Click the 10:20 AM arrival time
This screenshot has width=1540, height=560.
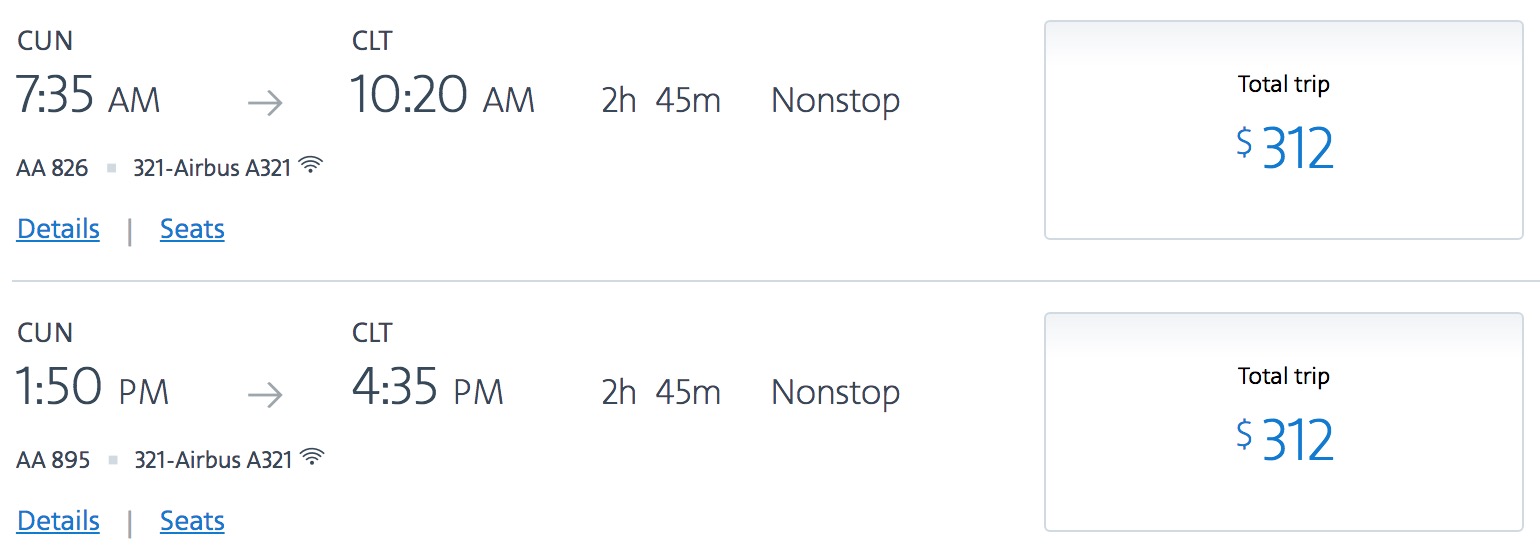click(x=442, y=98)
